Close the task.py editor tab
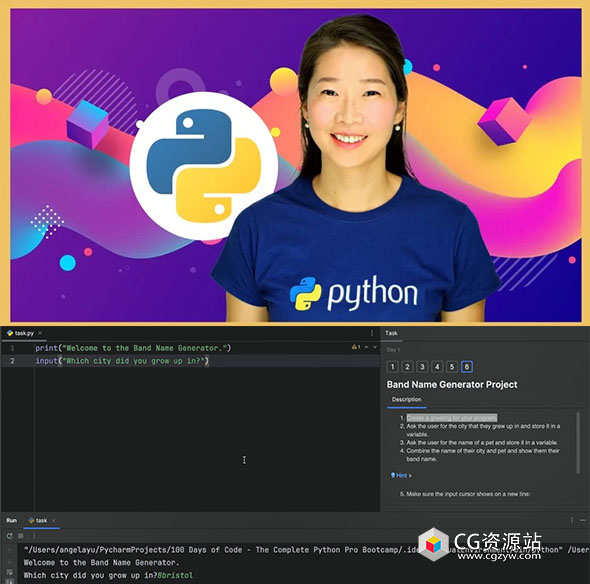 [40, 333]
